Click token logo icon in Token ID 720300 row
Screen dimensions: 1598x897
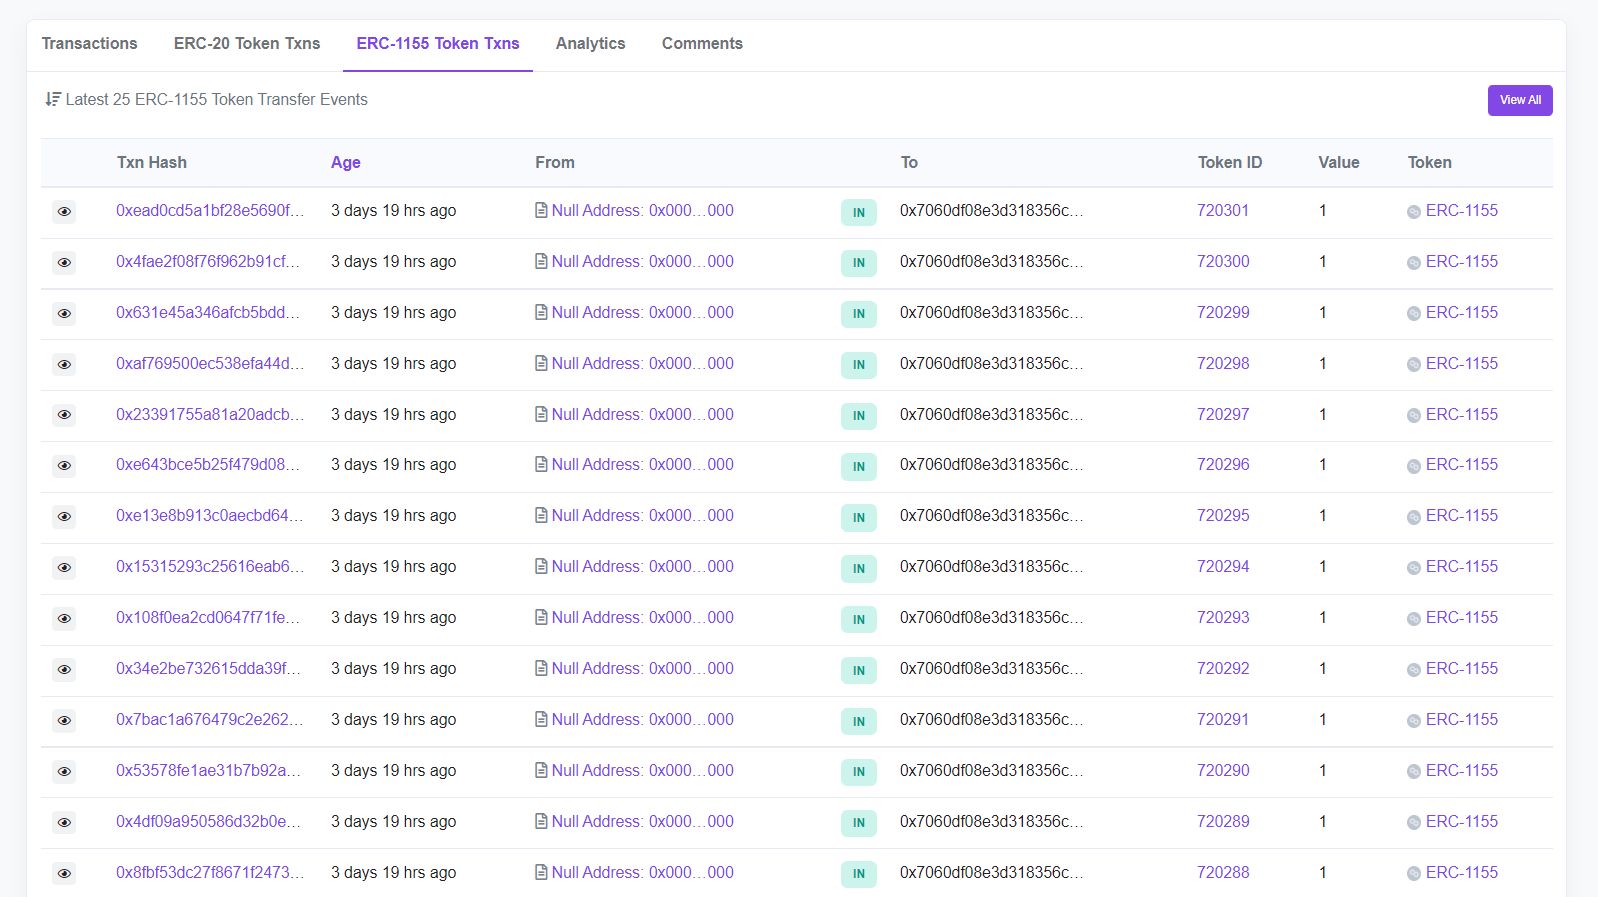[1414, 263]
